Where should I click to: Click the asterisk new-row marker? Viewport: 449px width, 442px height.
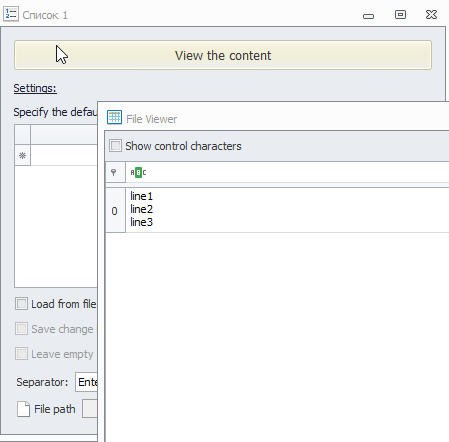coord(22,155)
